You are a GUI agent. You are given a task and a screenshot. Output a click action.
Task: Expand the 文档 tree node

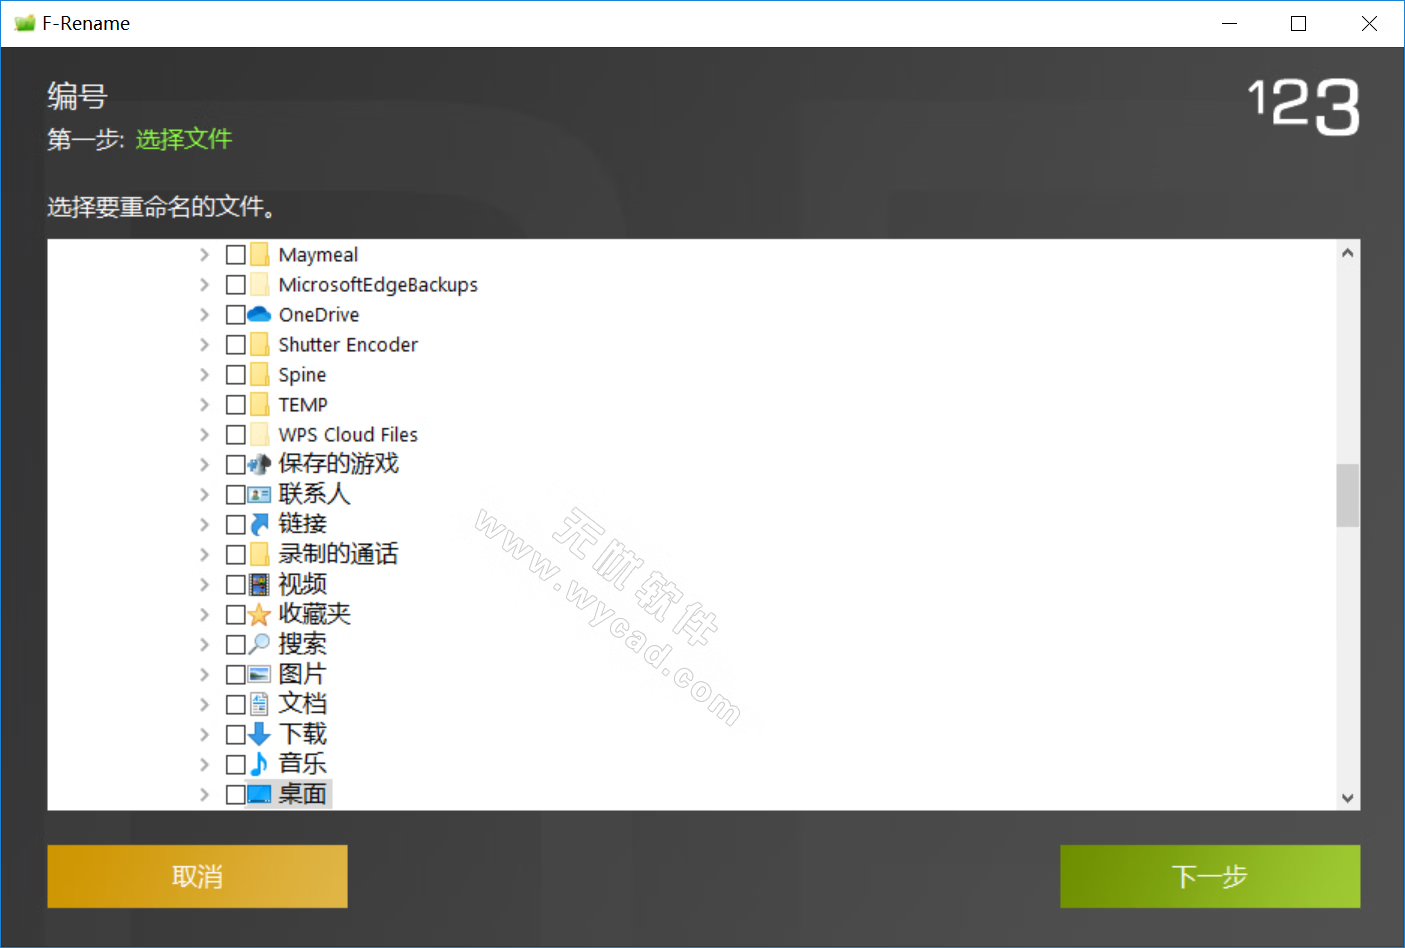click(x=203, y=703)
